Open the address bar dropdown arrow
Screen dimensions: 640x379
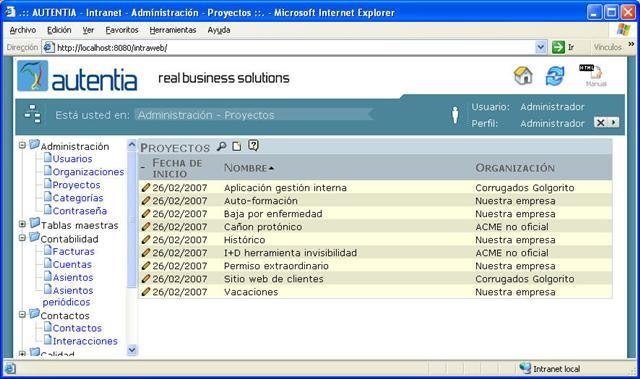(540, 47)
